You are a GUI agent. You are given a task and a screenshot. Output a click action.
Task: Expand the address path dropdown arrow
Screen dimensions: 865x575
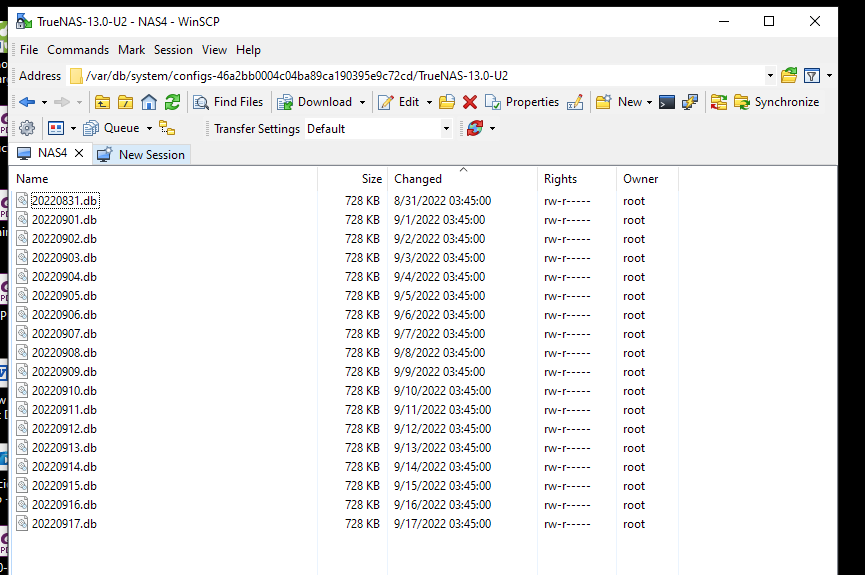click(770, 76)
